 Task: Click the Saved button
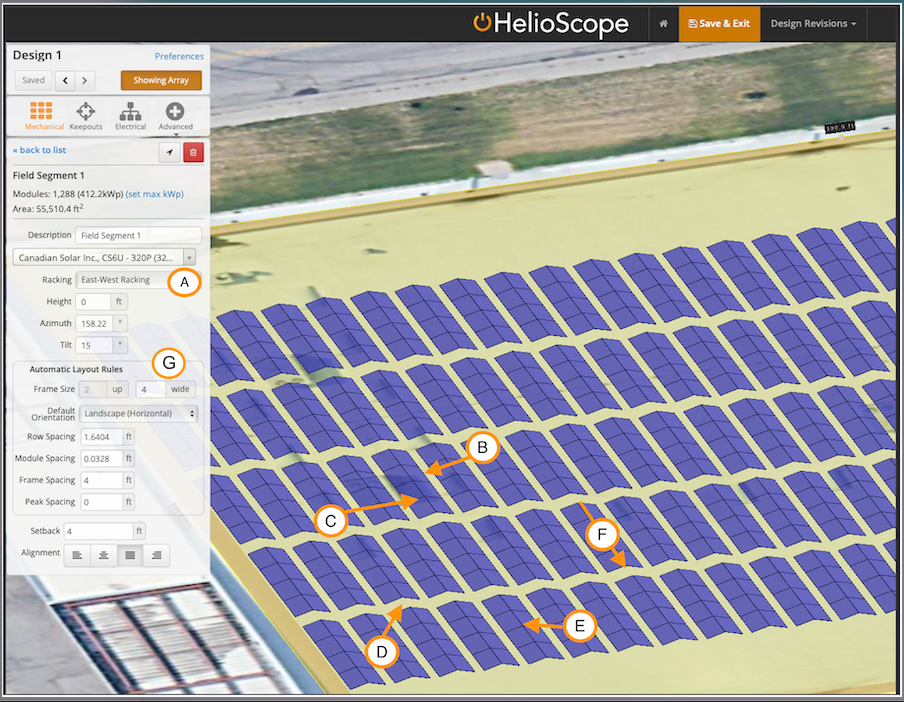(x=33, y=80)
